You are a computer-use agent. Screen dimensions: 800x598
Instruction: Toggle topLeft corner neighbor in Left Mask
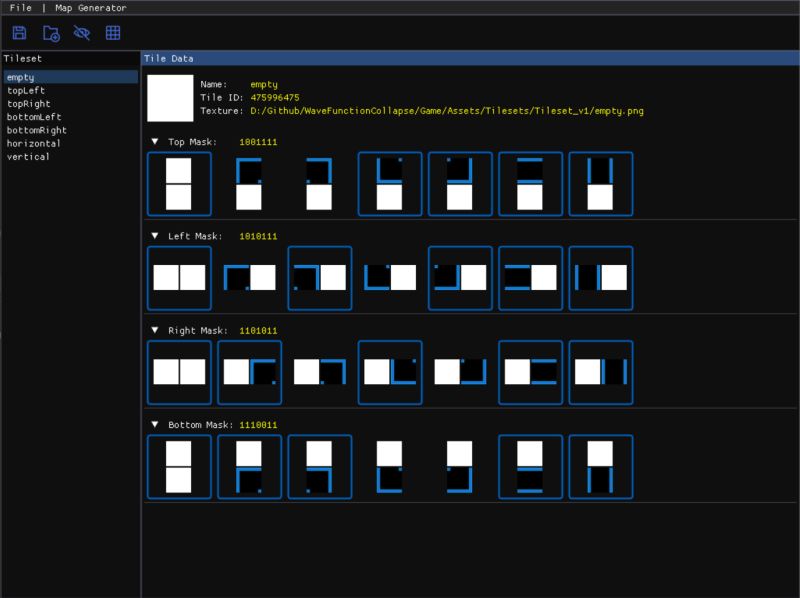tap(249, 278)
